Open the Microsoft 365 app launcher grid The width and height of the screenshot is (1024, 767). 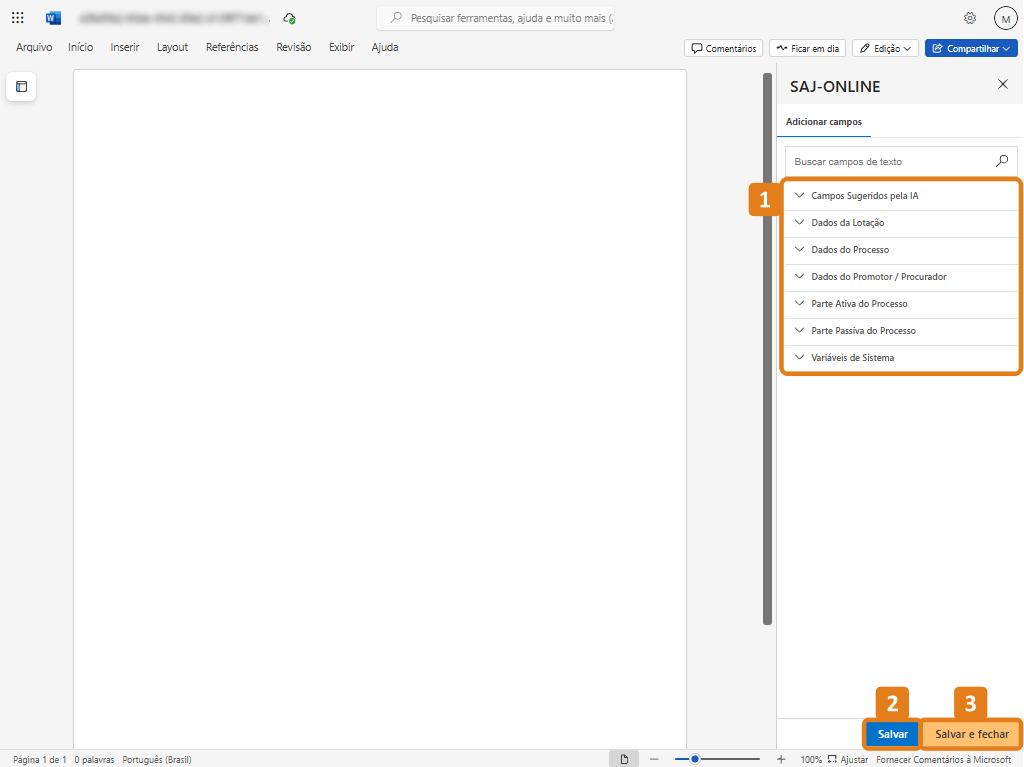point(18,18)
